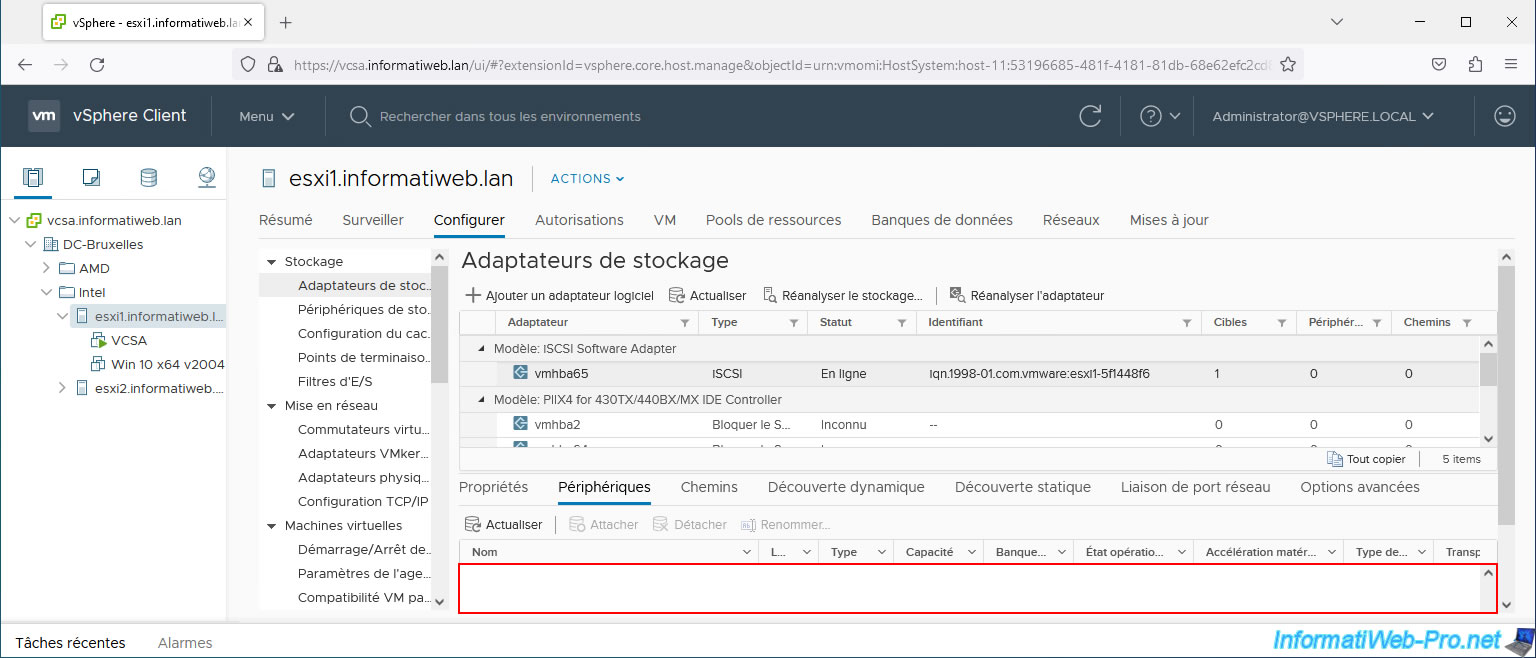This screenshot has width=1536, height=658.
Task: Open a new browser tab
Action: pyautogui.click(x=285, y=22)
